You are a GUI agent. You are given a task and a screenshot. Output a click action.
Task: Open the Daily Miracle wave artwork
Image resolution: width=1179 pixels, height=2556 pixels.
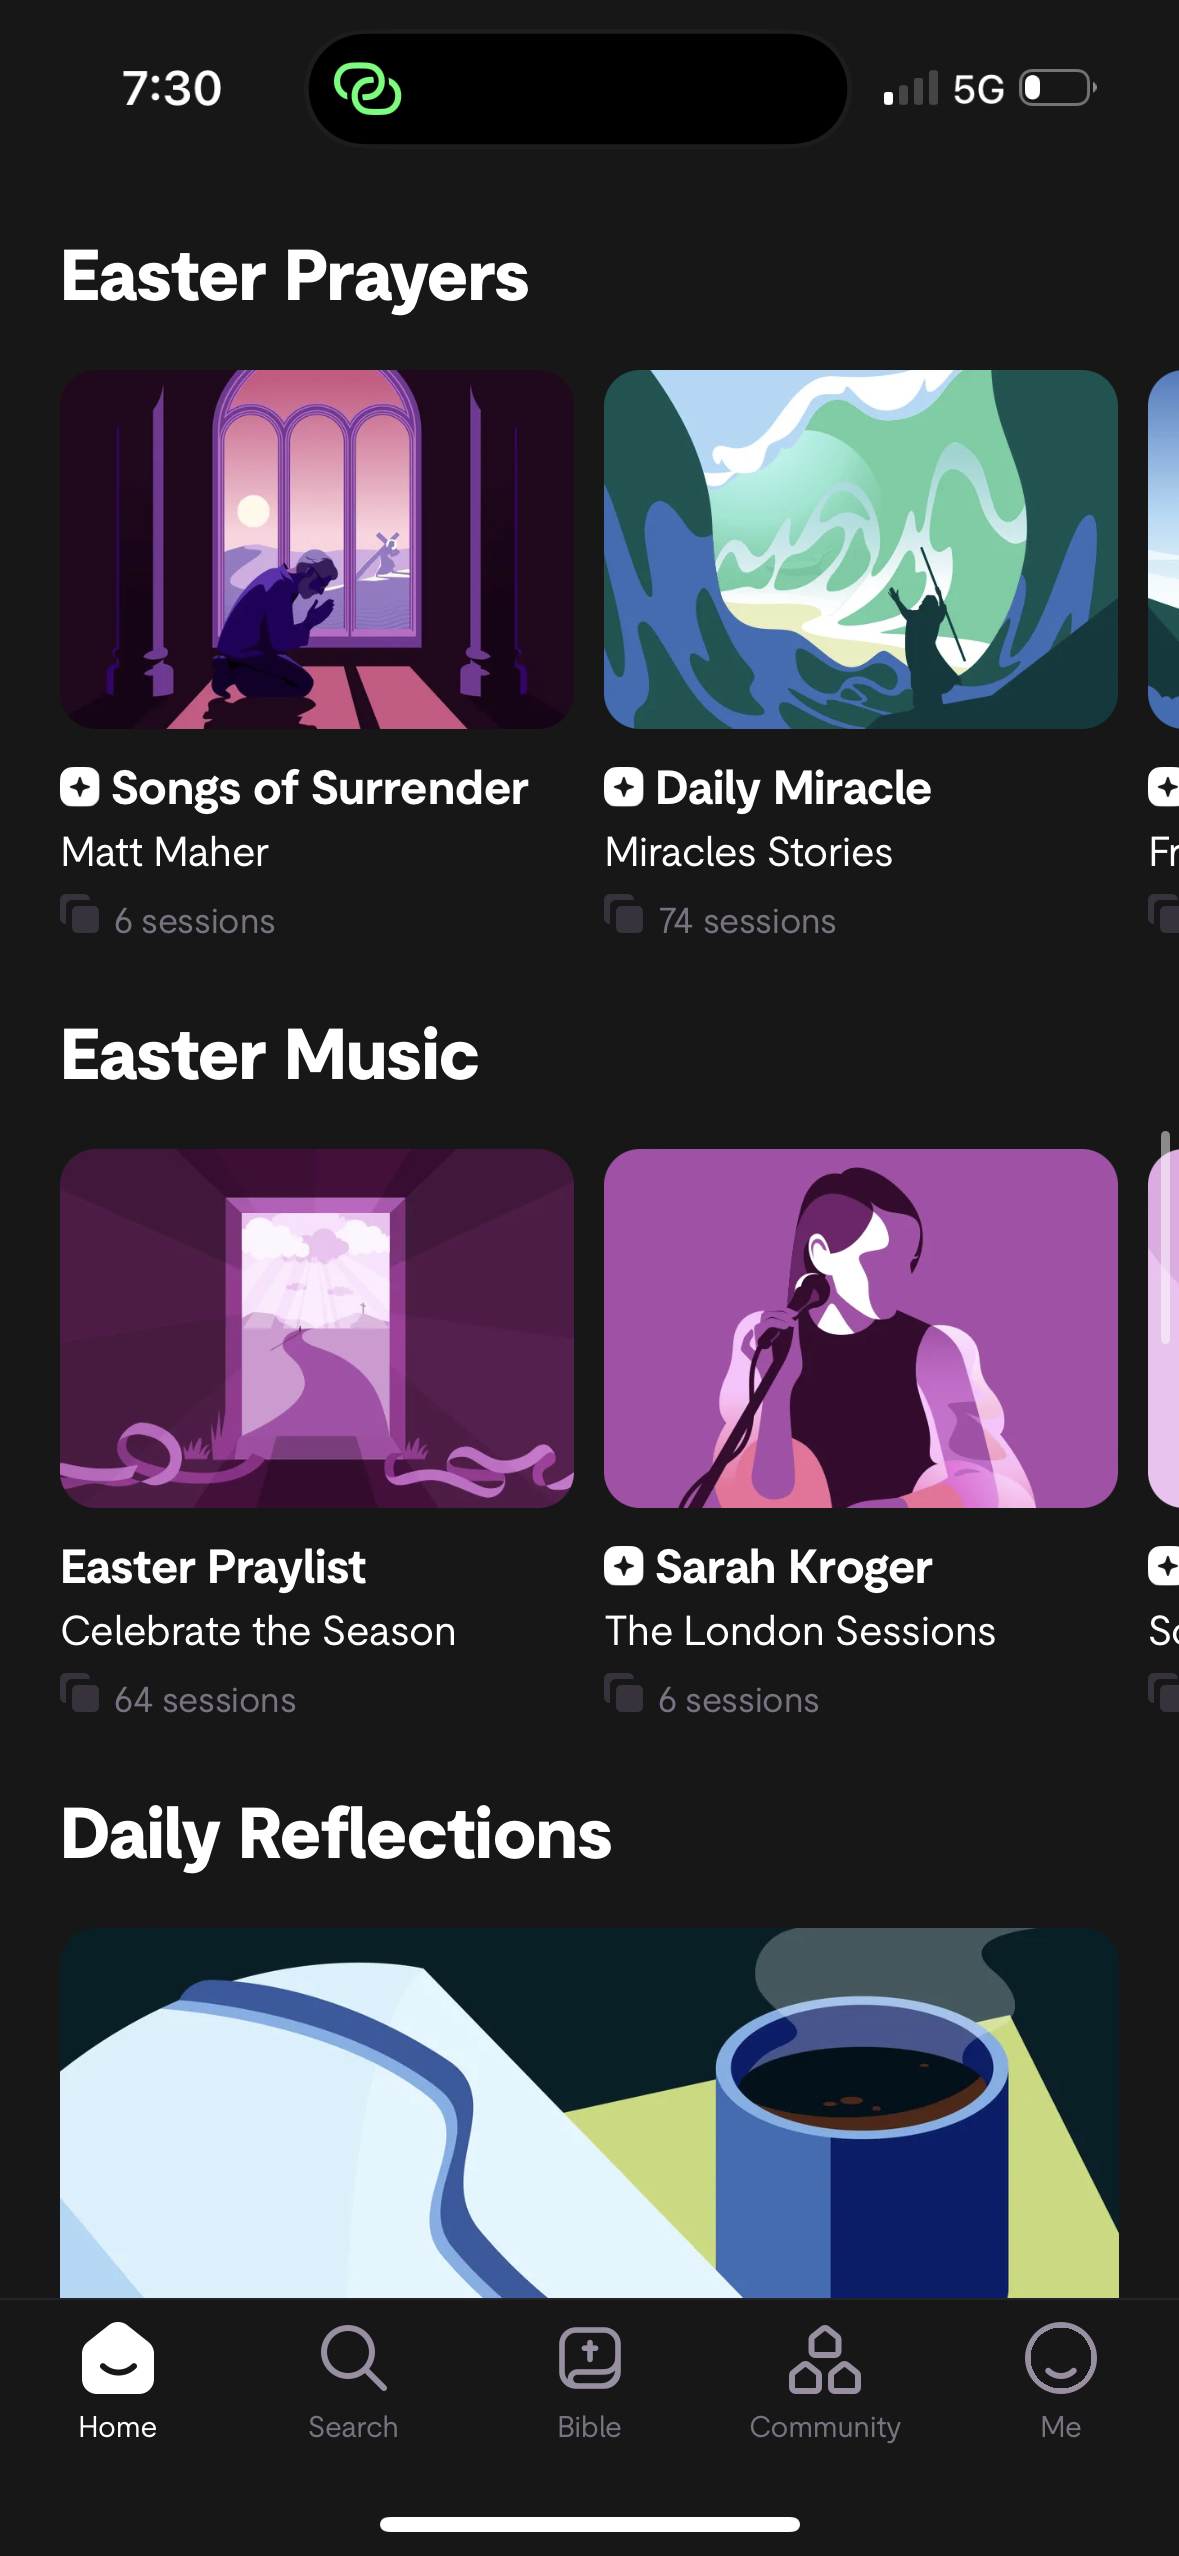pos(860,549)
